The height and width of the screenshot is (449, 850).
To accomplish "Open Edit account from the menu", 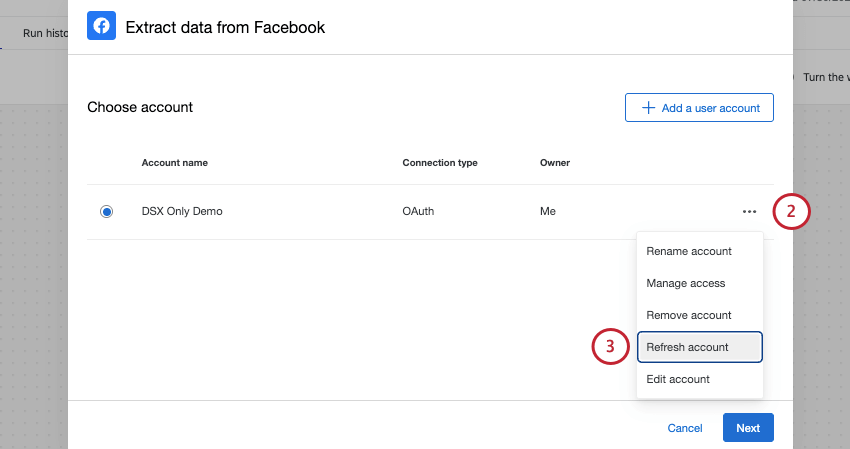I will [678, 379].
